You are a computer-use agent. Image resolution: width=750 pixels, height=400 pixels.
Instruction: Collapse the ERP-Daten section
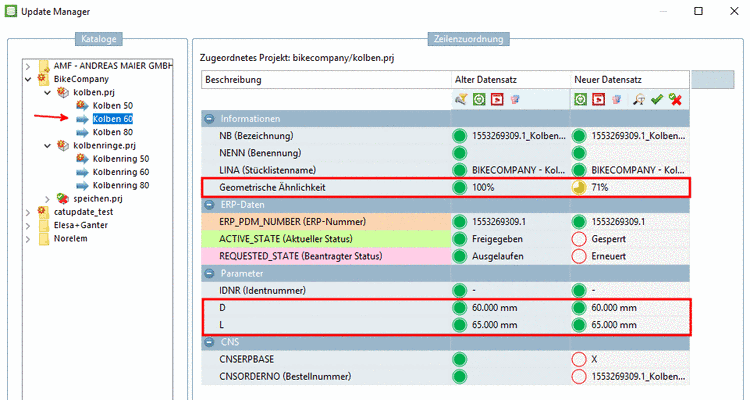(209, 205)
